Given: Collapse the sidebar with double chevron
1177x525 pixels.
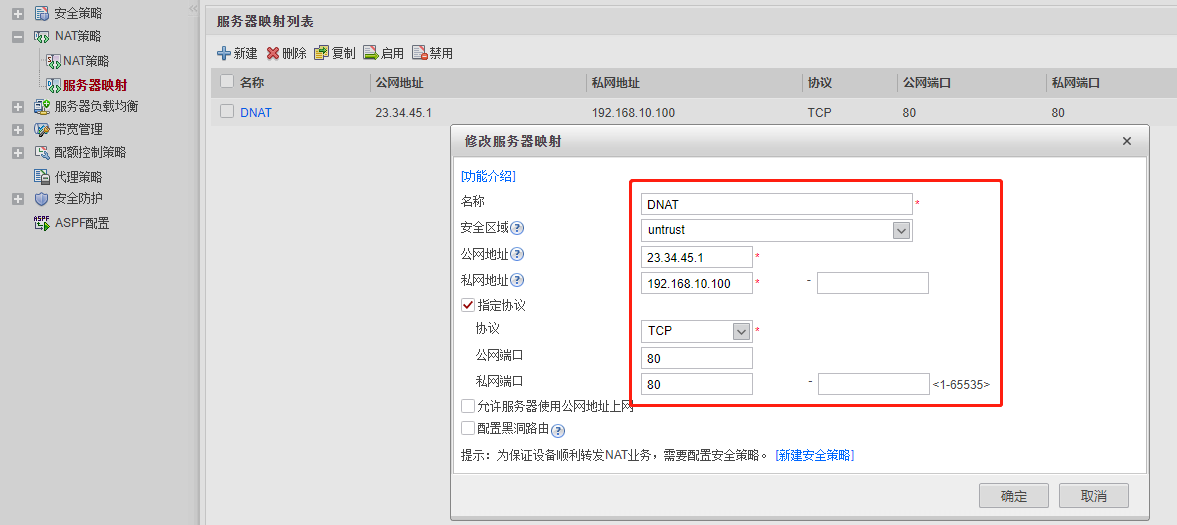Looking at the screenshot, I should tap(193, 8).
